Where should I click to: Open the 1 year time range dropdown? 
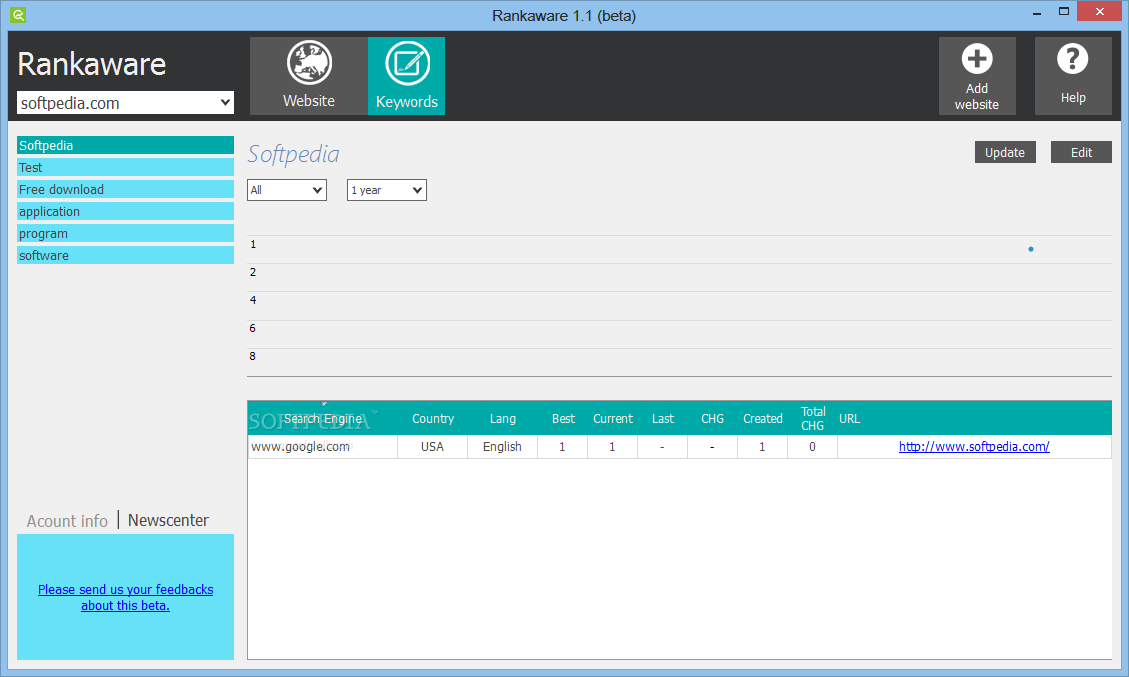(387, 190)
